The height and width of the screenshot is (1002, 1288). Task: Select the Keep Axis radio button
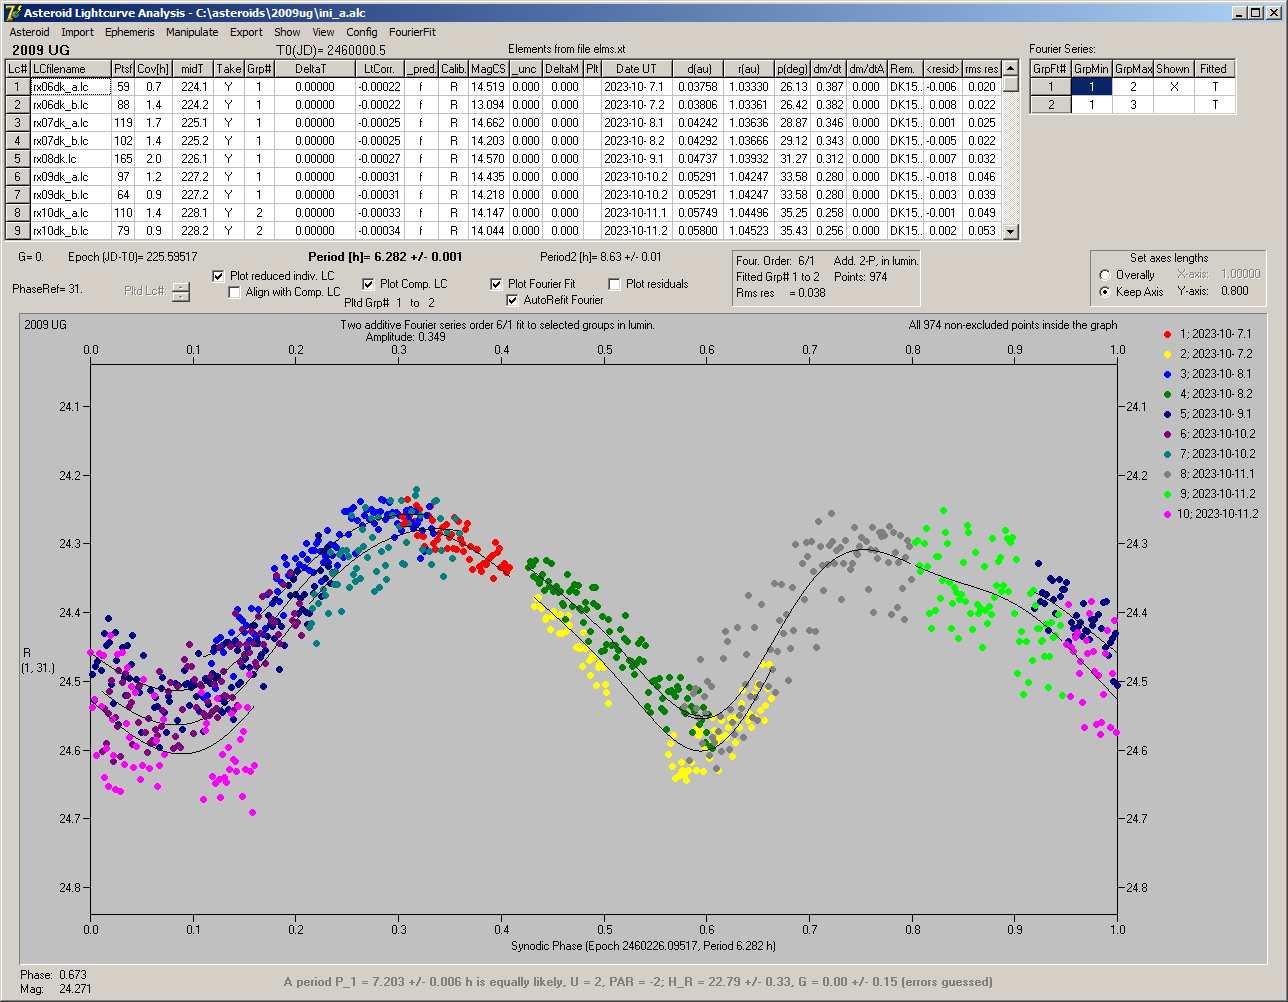(x=1105, y=292)
